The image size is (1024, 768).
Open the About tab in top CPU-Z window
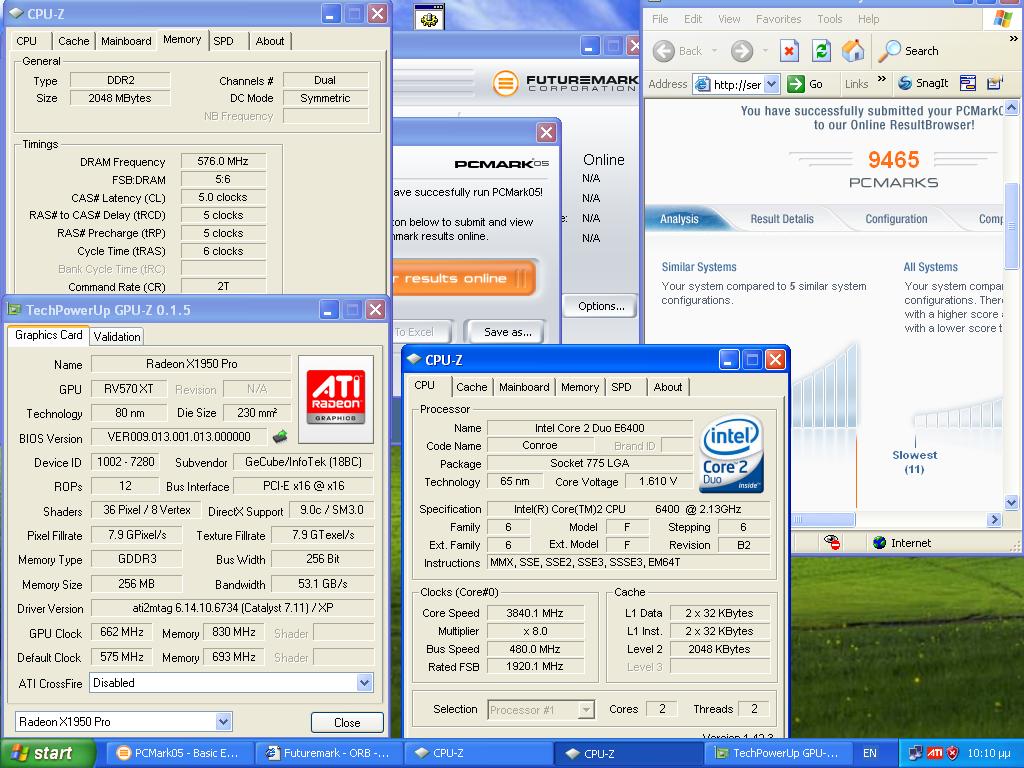tap(270, 40)
